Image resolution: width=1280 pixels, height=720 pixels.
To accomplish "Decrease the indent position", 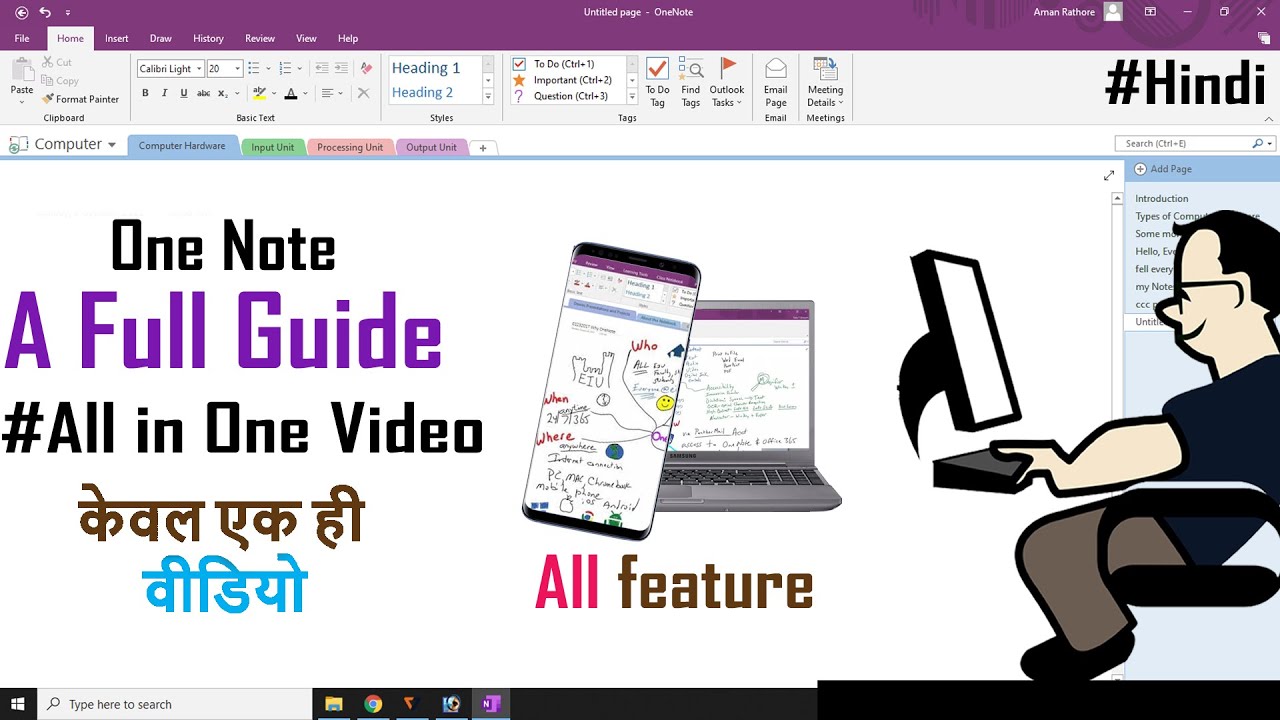I will pos(321,68).
